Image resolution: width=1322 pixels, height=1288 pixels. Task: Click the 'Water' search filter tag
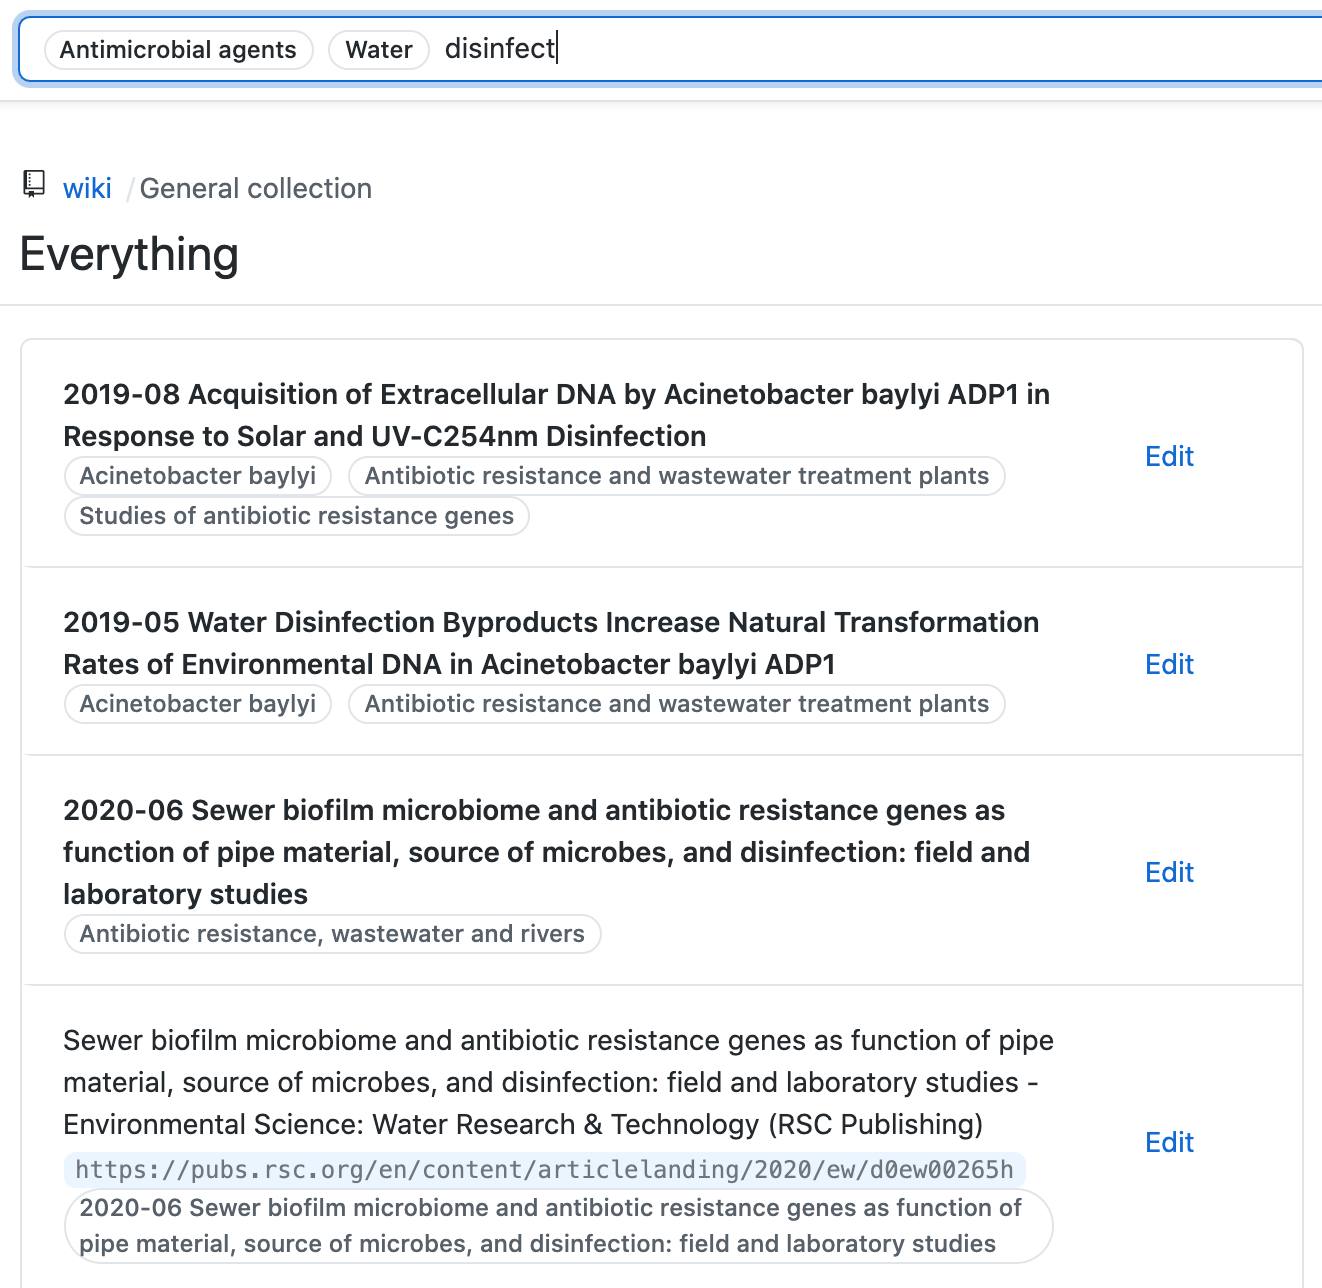click(379, 50)
